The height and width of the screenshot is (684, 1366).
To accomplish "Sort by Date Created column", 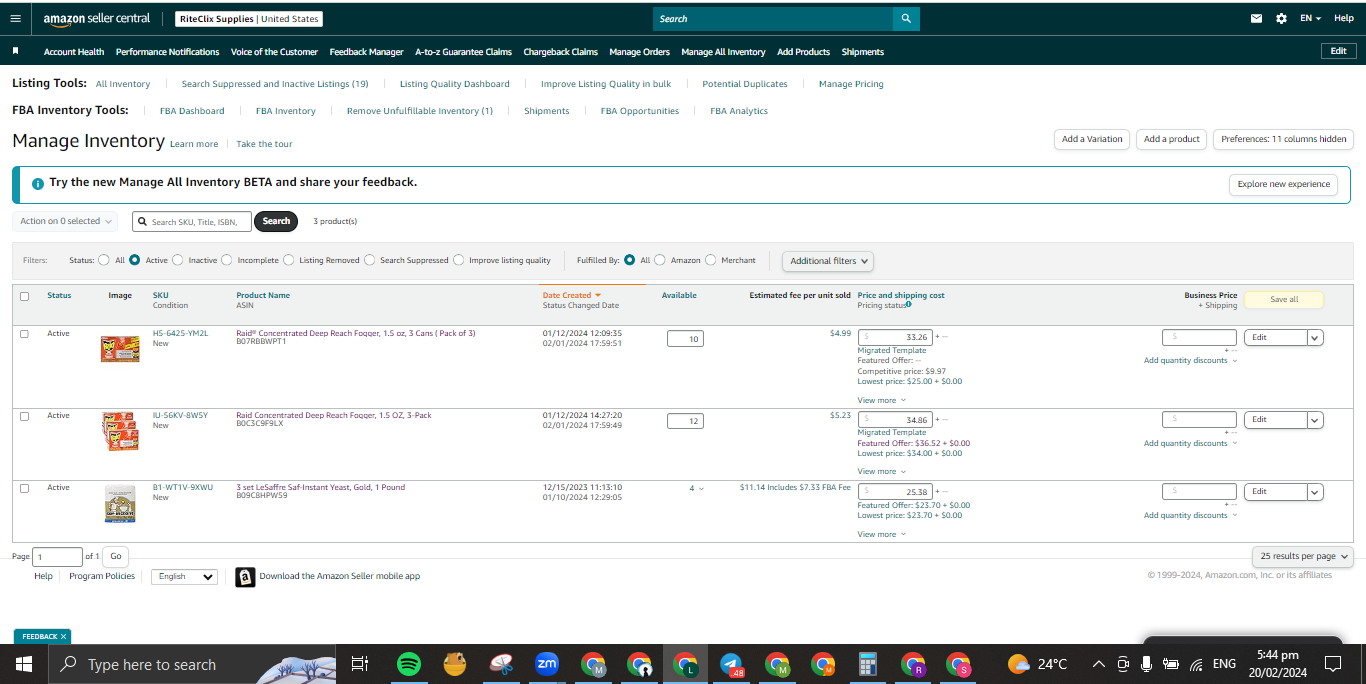I will (571, 295).
